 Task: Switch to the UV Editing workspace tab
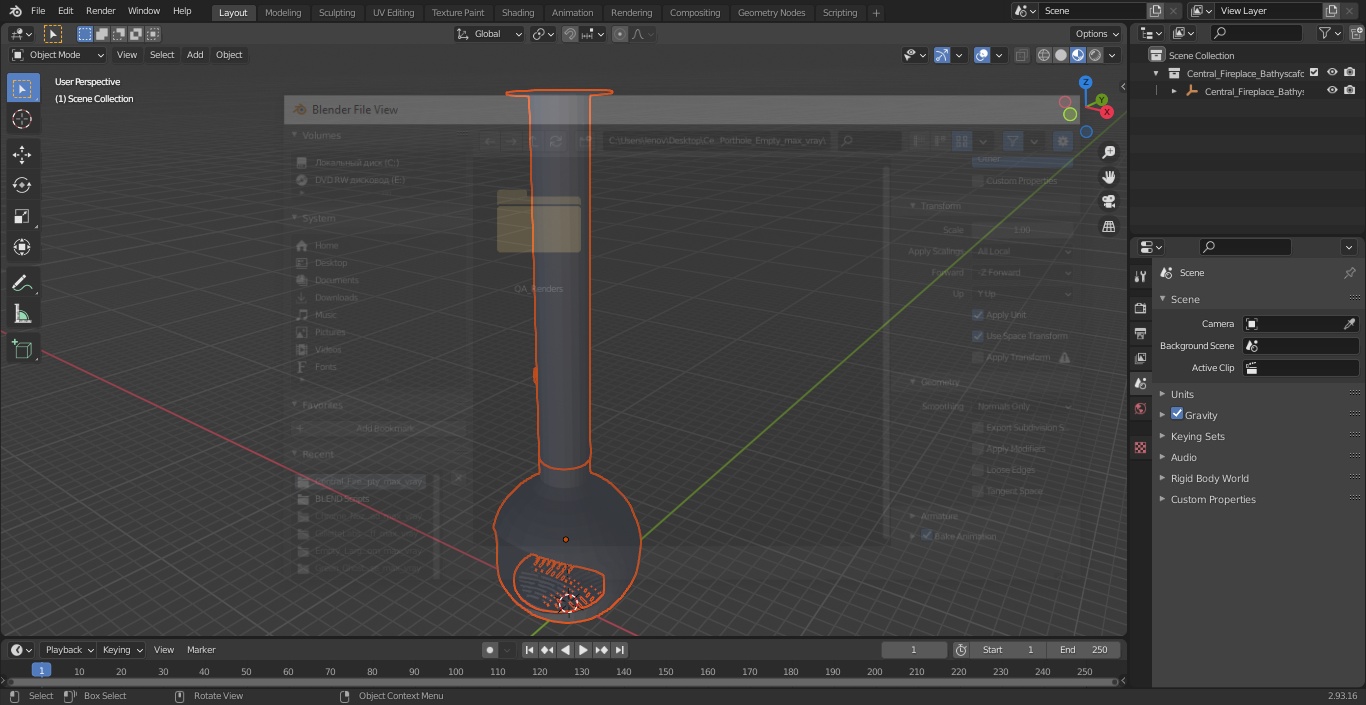(393, 12)
